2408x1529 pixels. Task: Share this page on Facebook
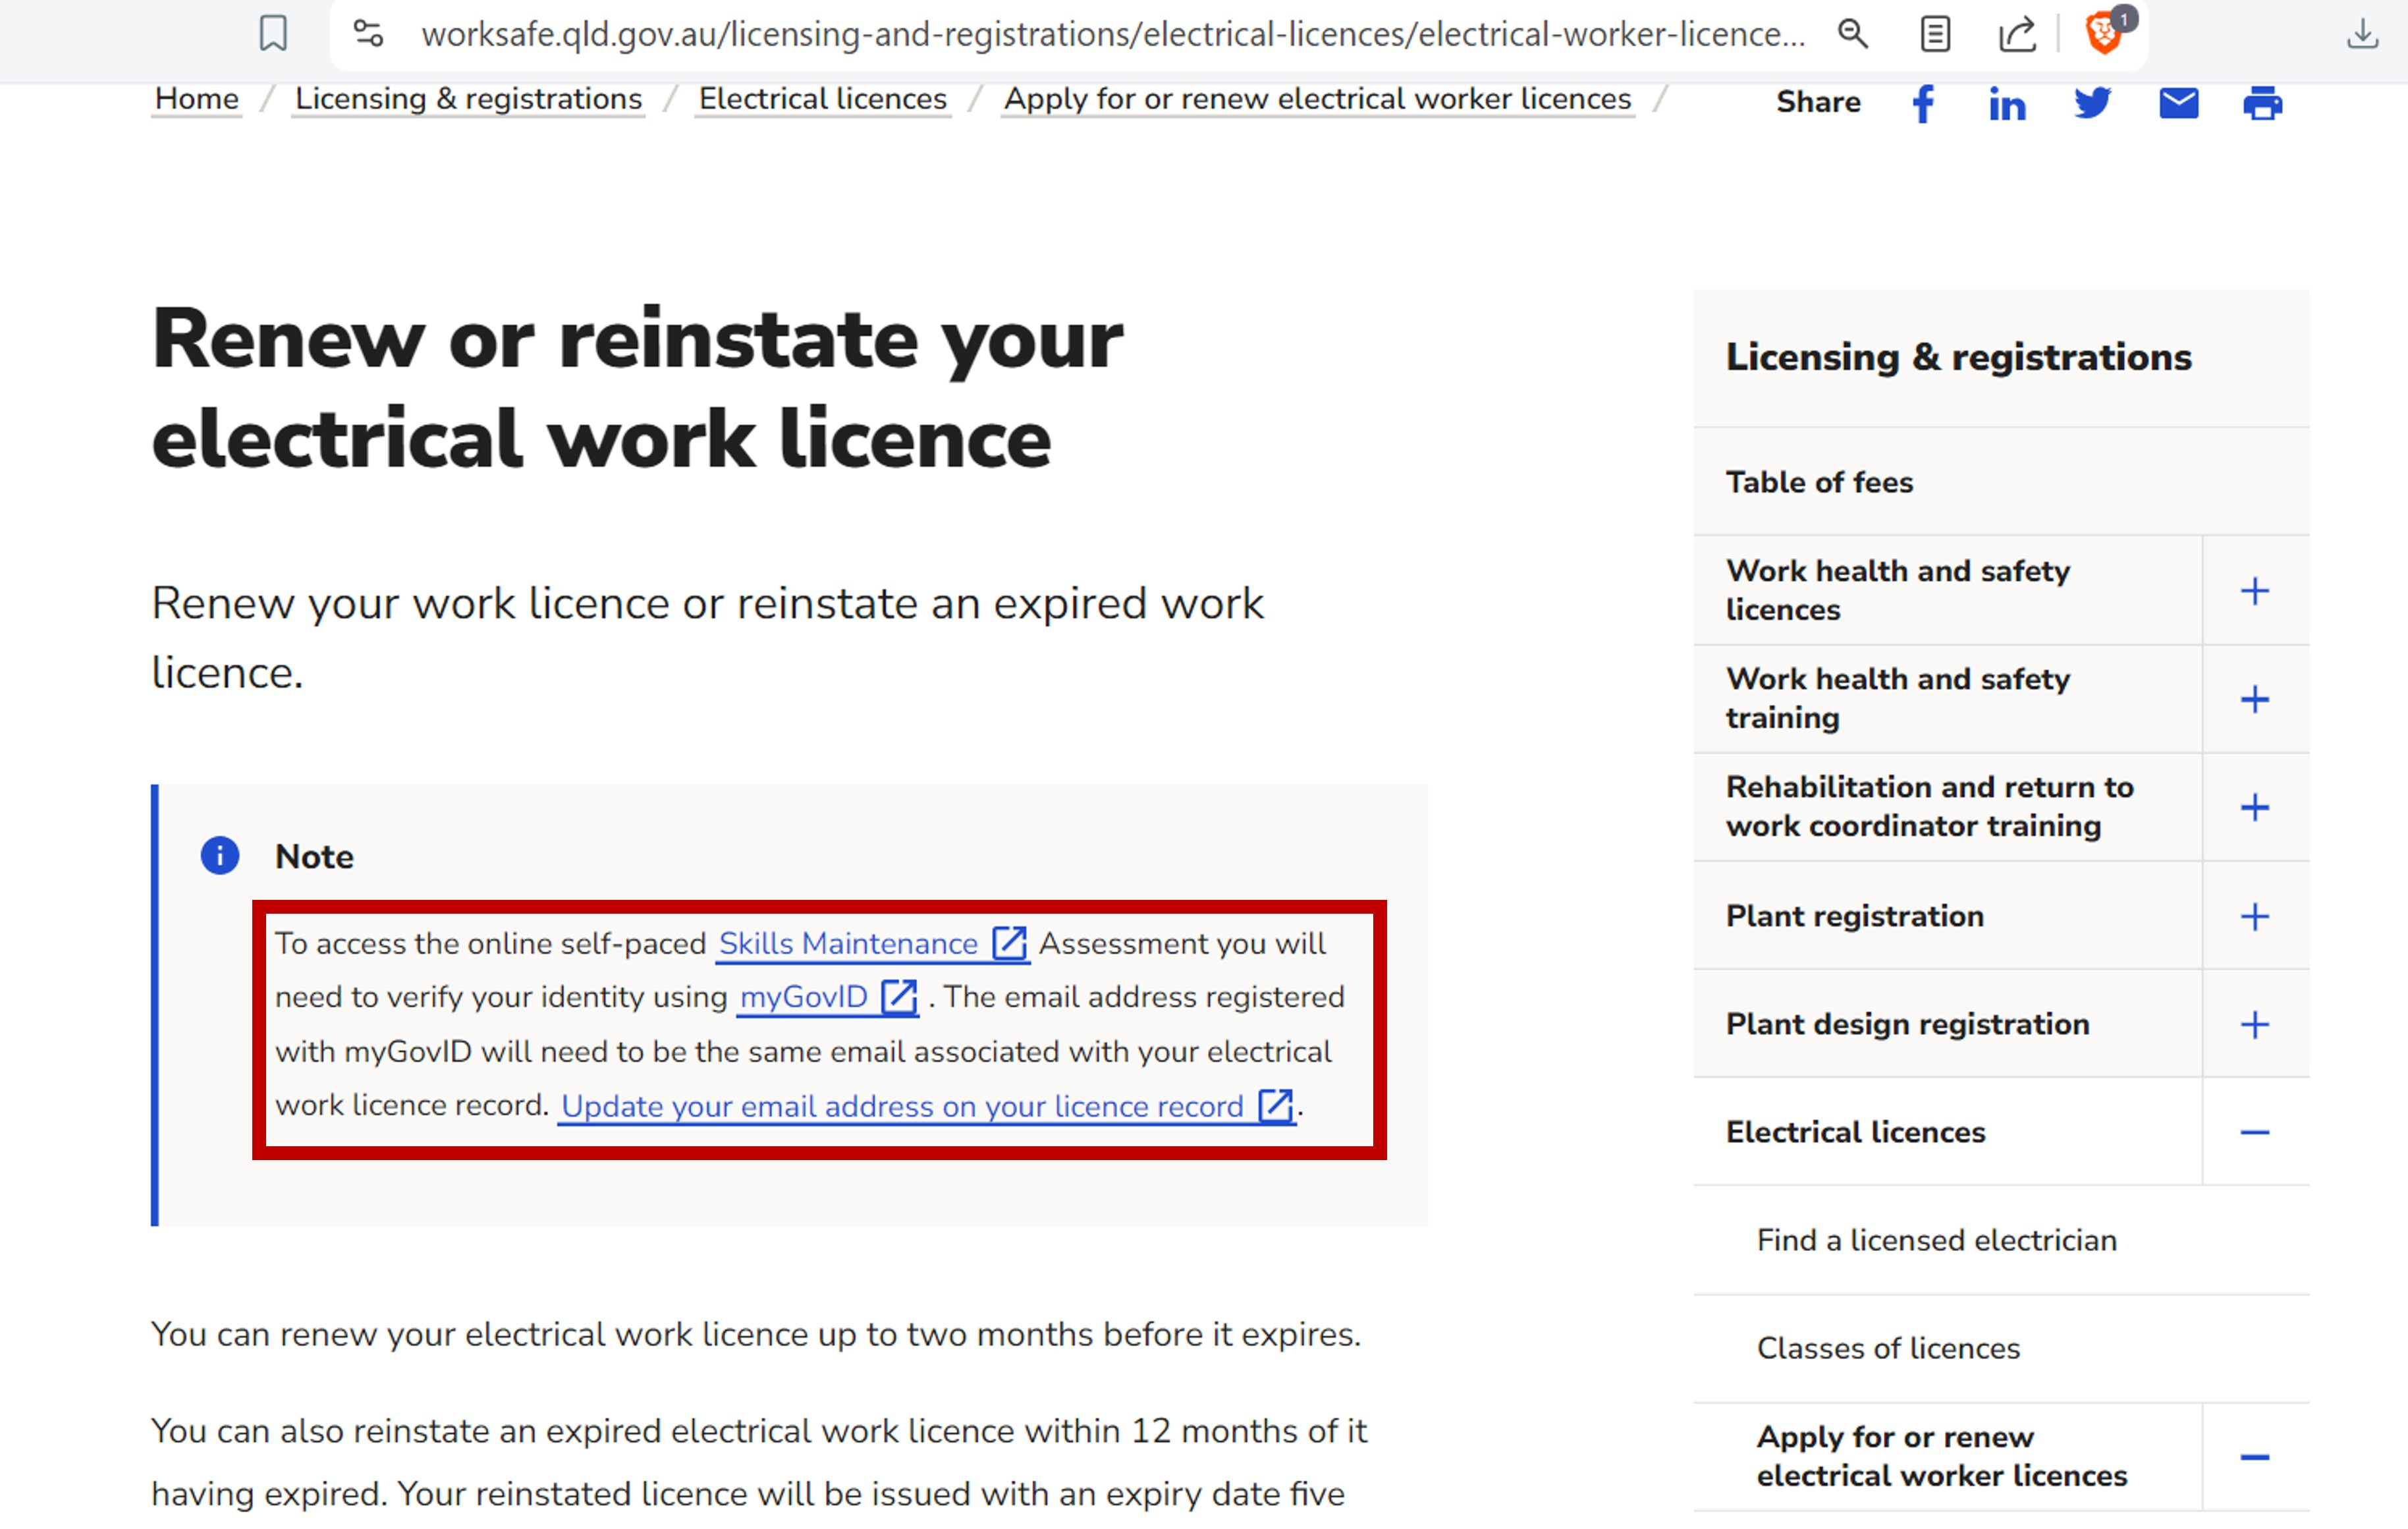click(1923, 103)
